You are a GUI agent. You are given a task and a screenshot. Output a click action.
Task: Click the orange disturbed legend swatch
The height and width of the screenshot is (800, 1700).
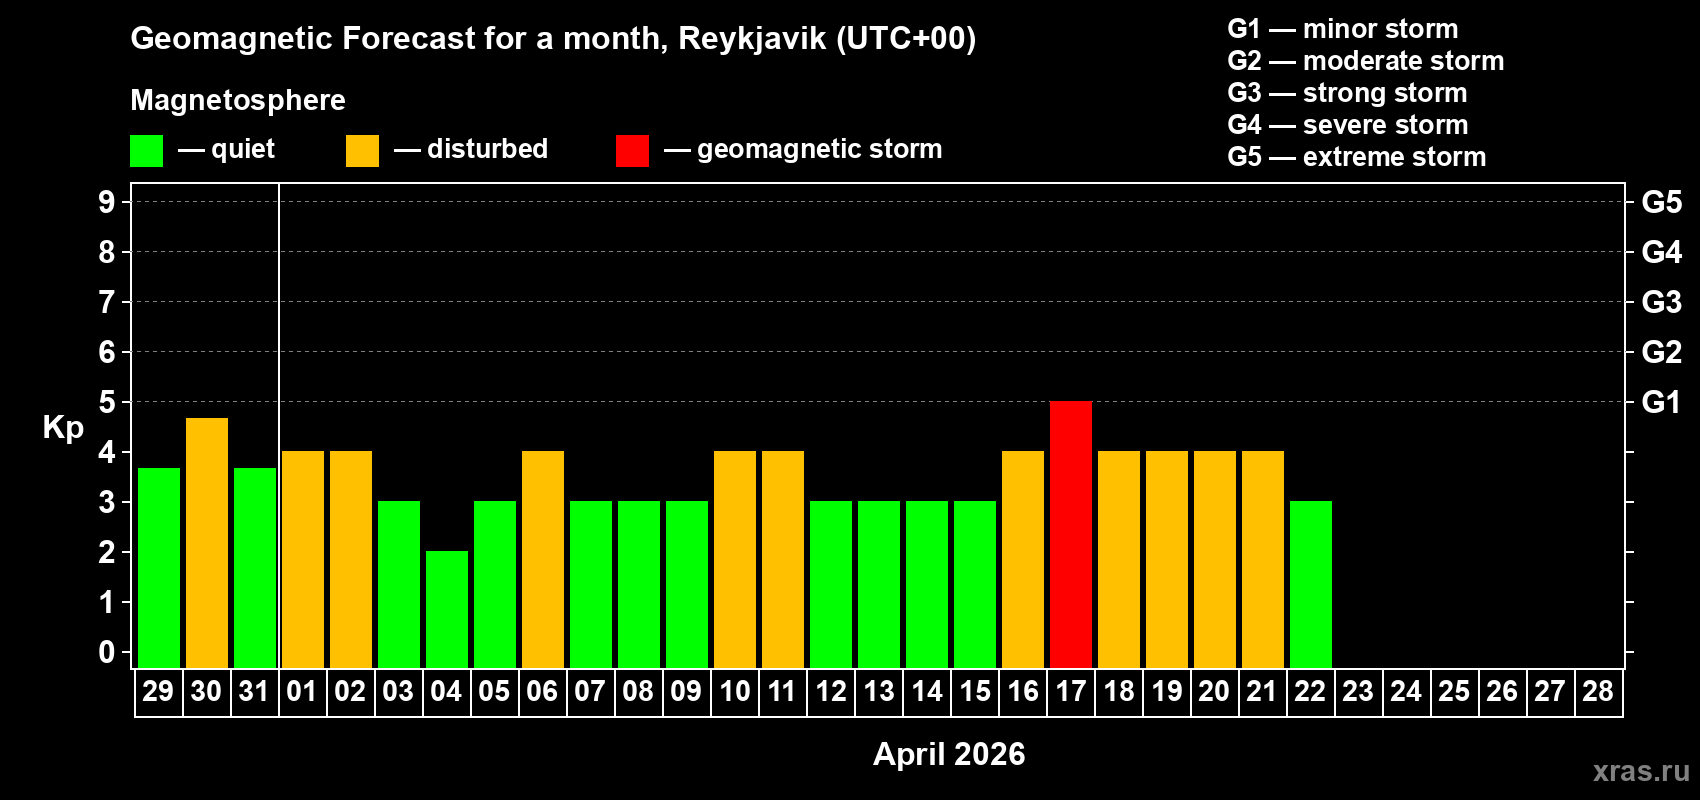[x=362, y=151]
